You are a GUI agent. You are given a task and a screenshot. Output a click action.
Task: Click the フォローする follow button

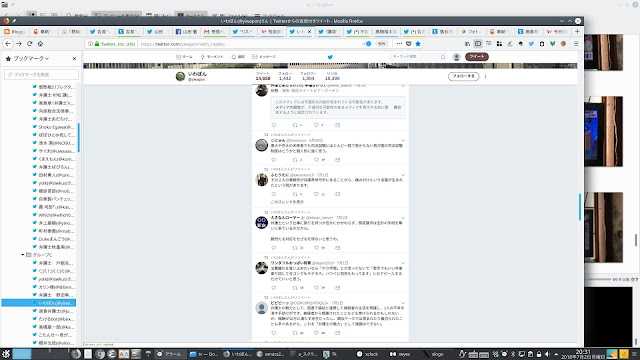tap(463, 76)
